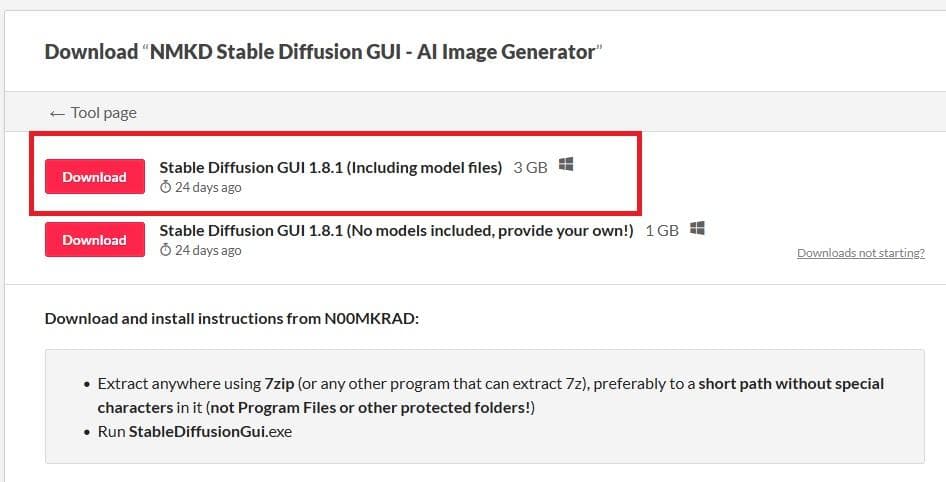Open the Tool page link
Image resolution: width=946 pixels, height=482 pixels.
[x=103, y=113]
